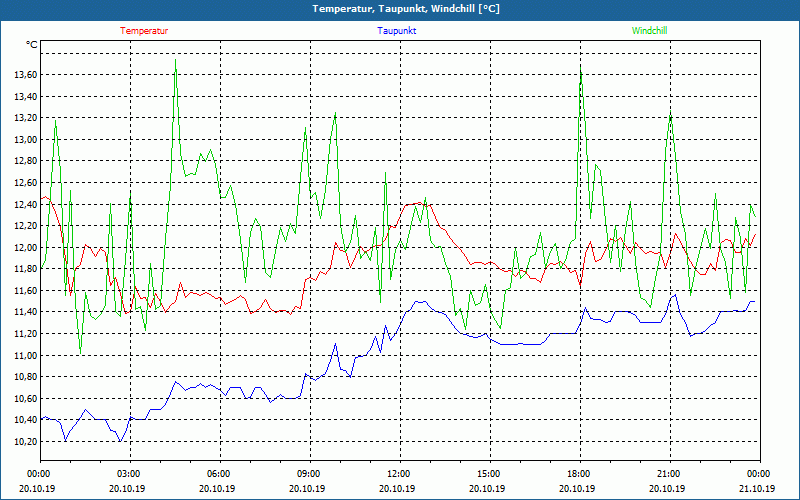Click the 12,40 y-axis value
The width and height of the screenshot is (800, 500).
tap(26, 205)
